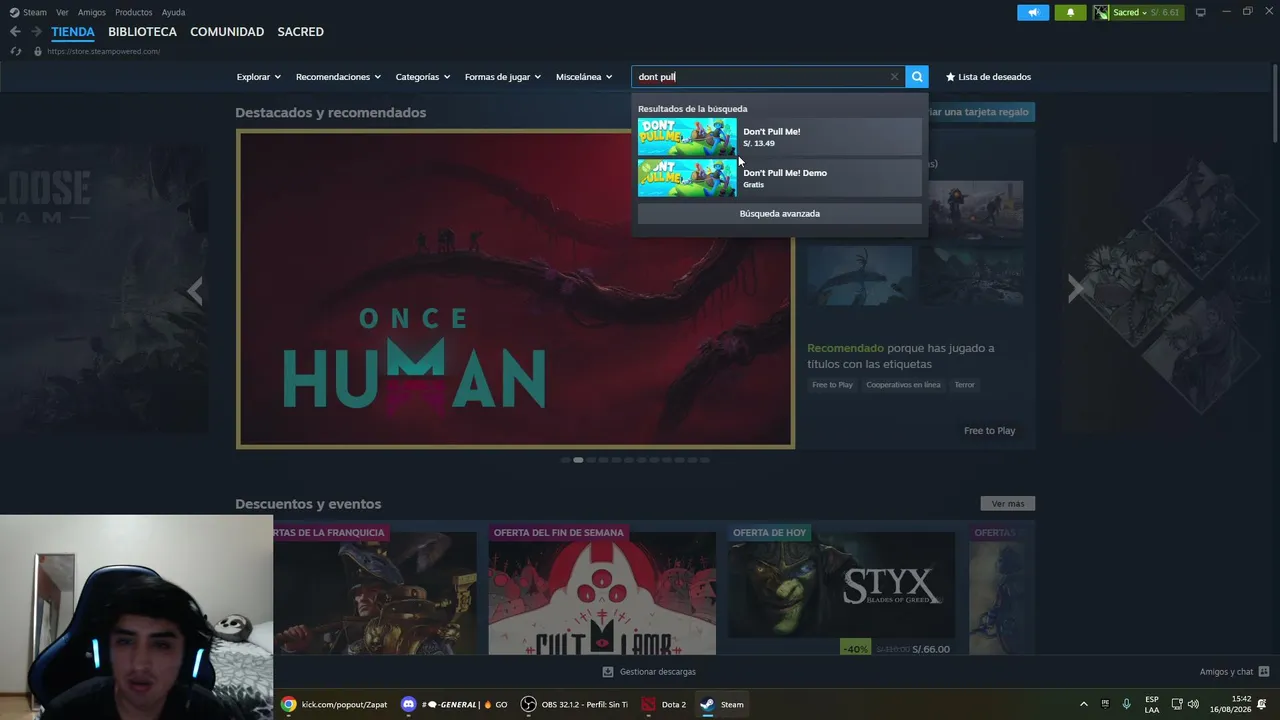Click the Búsqueda avanzada button
The height and width of the screenshot is (720, 1280).
click(x=779, y=214)
